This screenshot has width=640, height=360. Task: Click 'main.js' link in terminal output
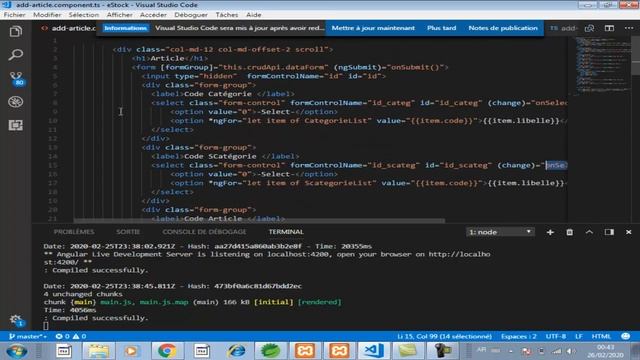pos(116,302)
